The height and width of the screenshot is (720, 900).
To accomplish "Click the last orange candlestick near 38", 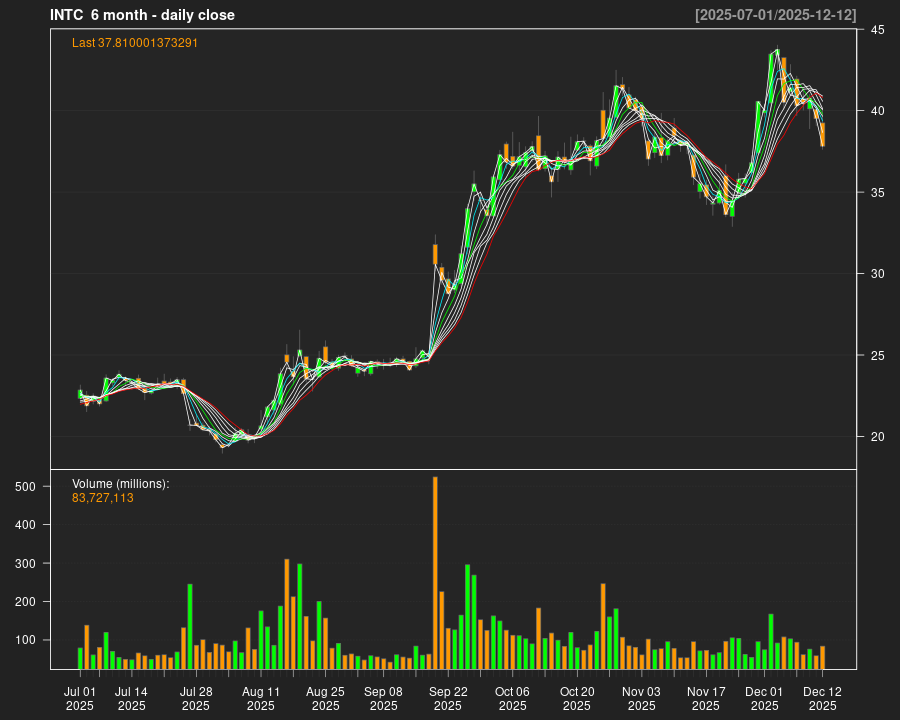I will (822, 135).
